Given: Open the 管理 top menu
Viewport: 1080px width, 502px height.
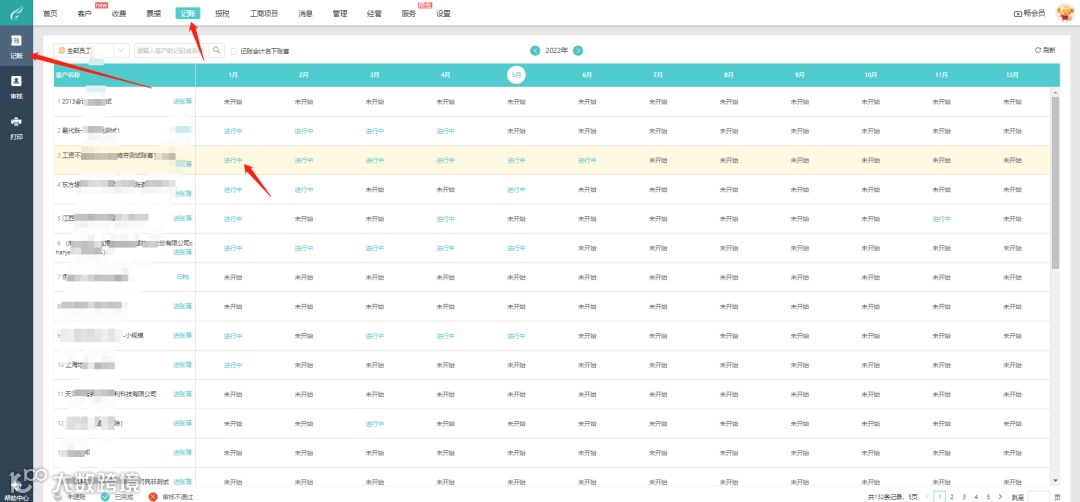Looking at the screenshot, I should tap(340, 13).
